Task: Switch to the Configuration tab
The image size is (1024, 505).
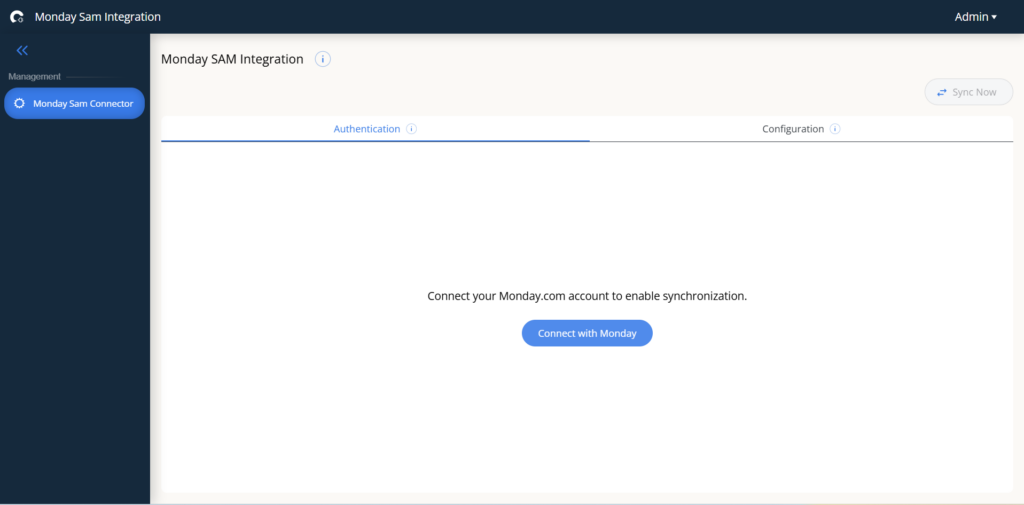Action: 792,129
